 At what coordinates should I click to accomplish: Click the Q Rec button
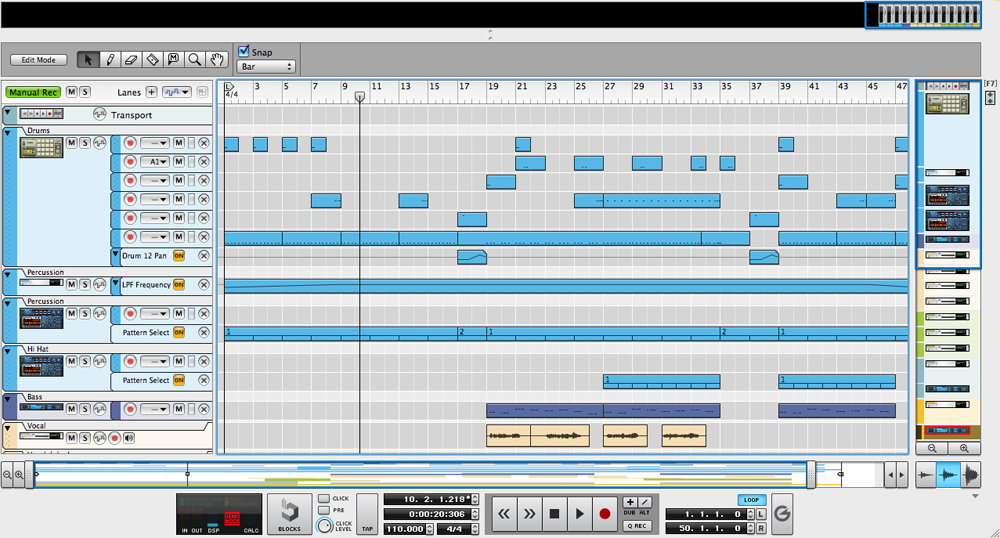(x=637, y=526)
